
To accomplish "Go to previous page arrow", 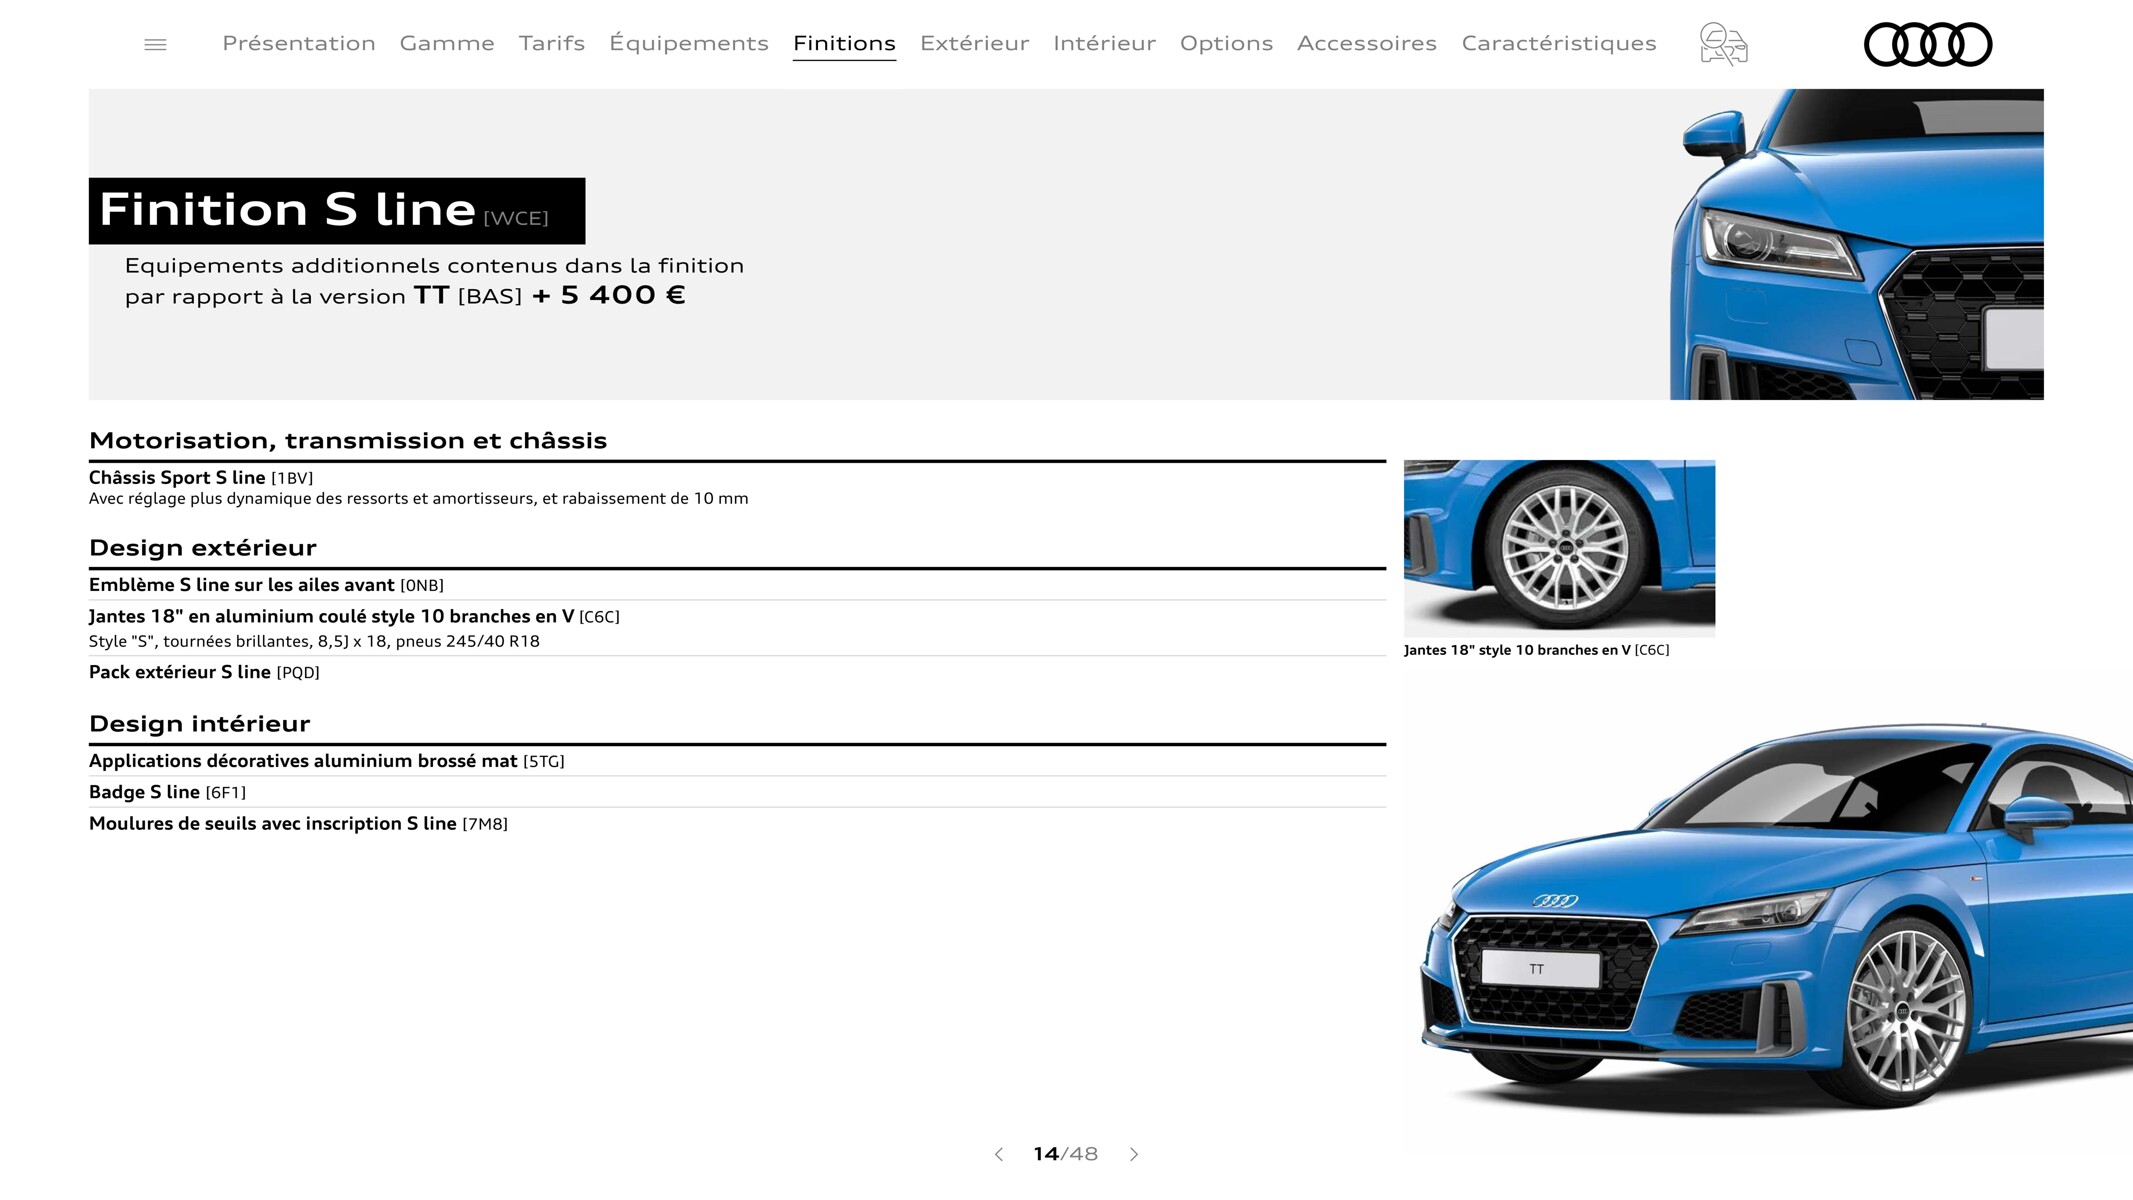I will click(x=998, y=1154).
